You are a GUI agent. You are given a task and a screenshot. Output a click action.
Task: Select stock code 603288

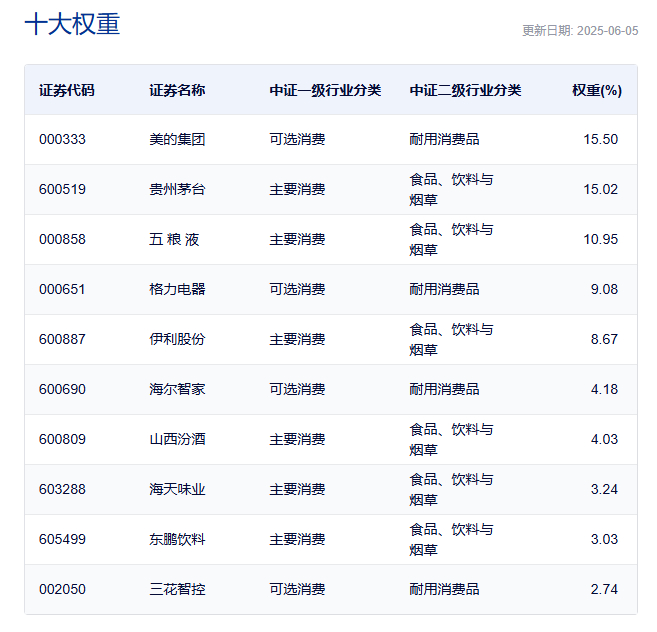pyautogui.click(x=62, y=489)
